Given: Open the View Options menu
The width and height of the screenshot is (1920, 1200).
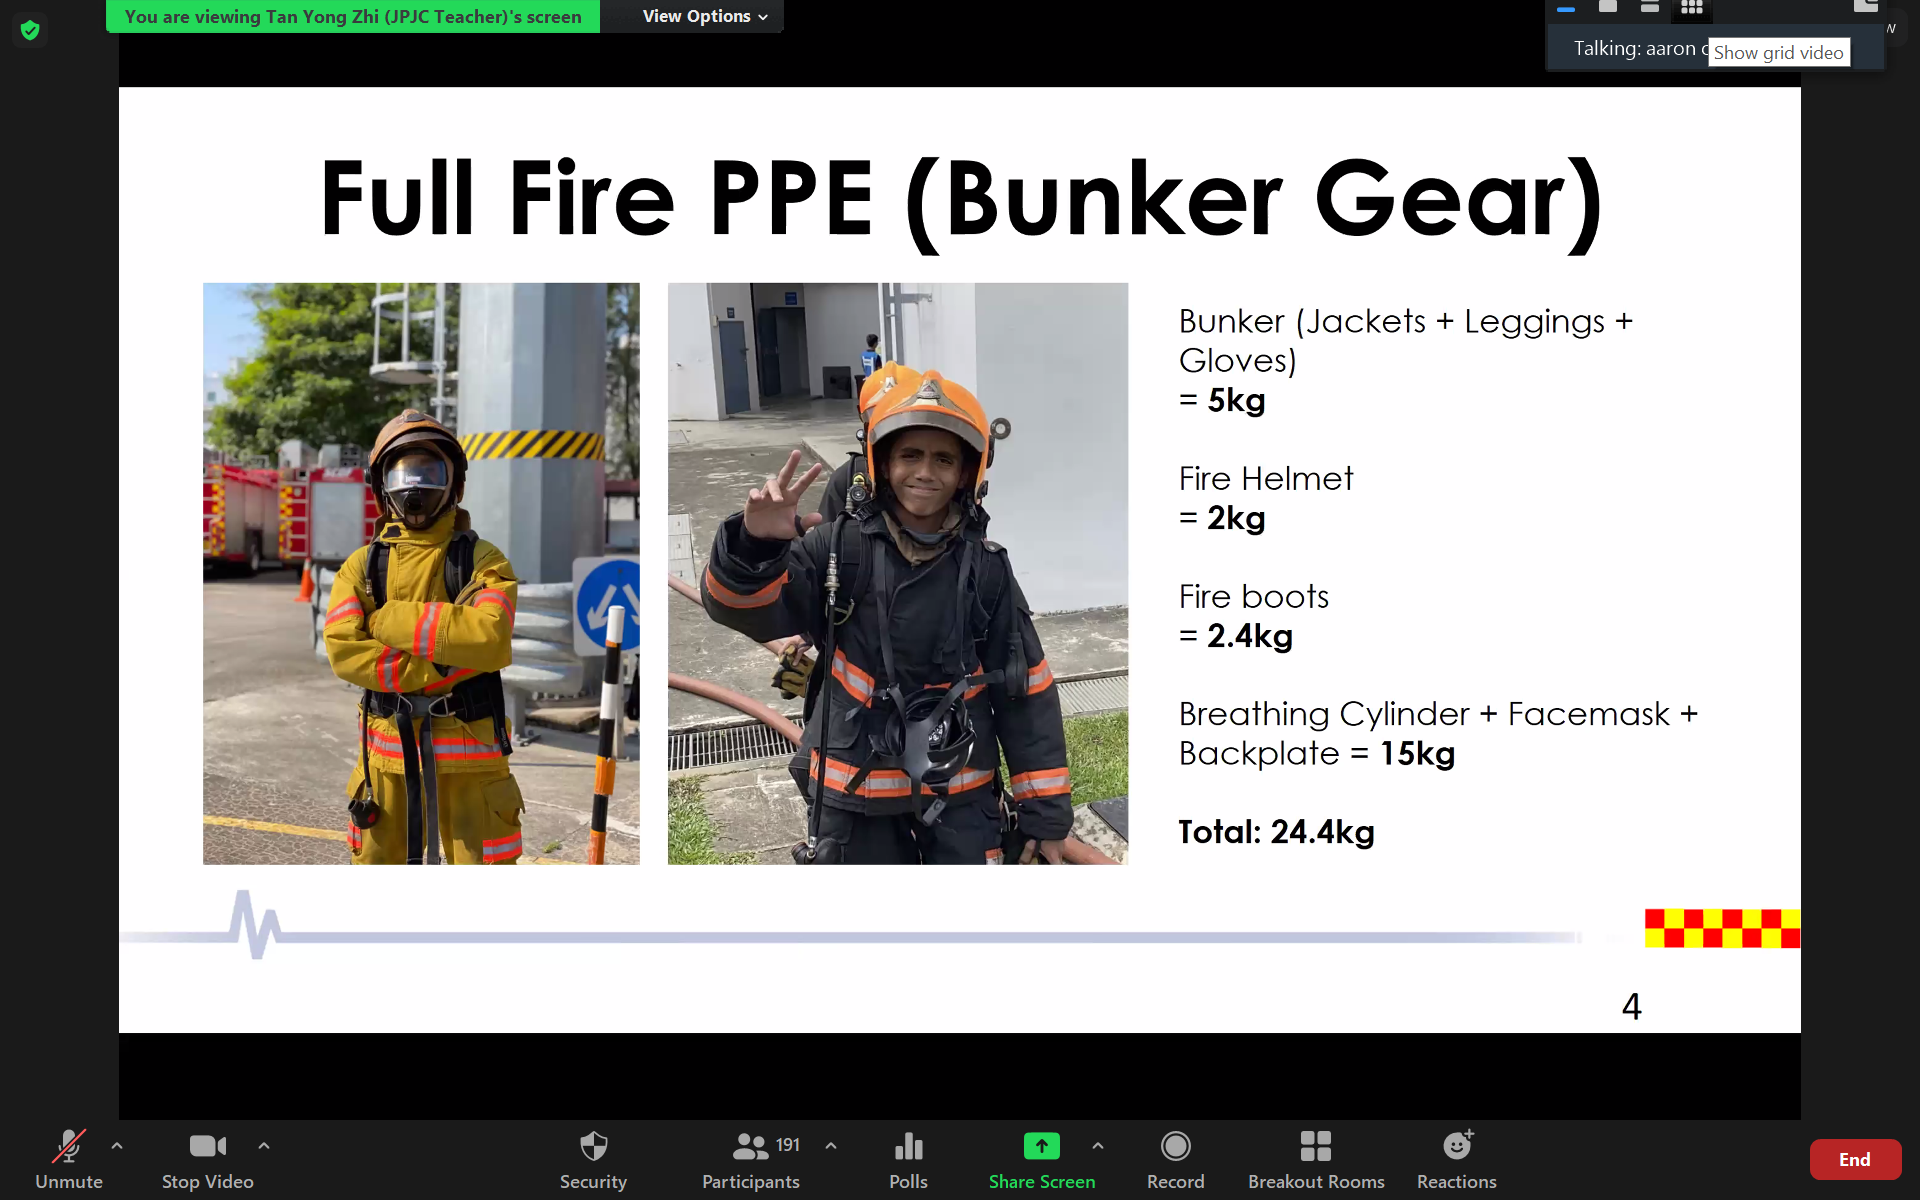Looking at the screenshot, I should point(704,16).
